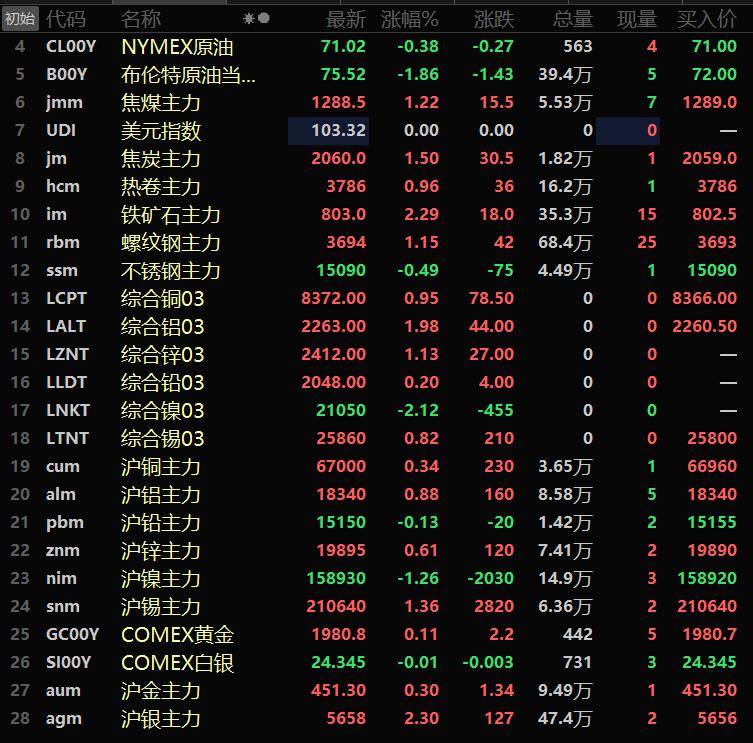The width and height of the screenshot is (753, 743).
Task: Select the 沪锡主力 row
Action: coord(376,607)
